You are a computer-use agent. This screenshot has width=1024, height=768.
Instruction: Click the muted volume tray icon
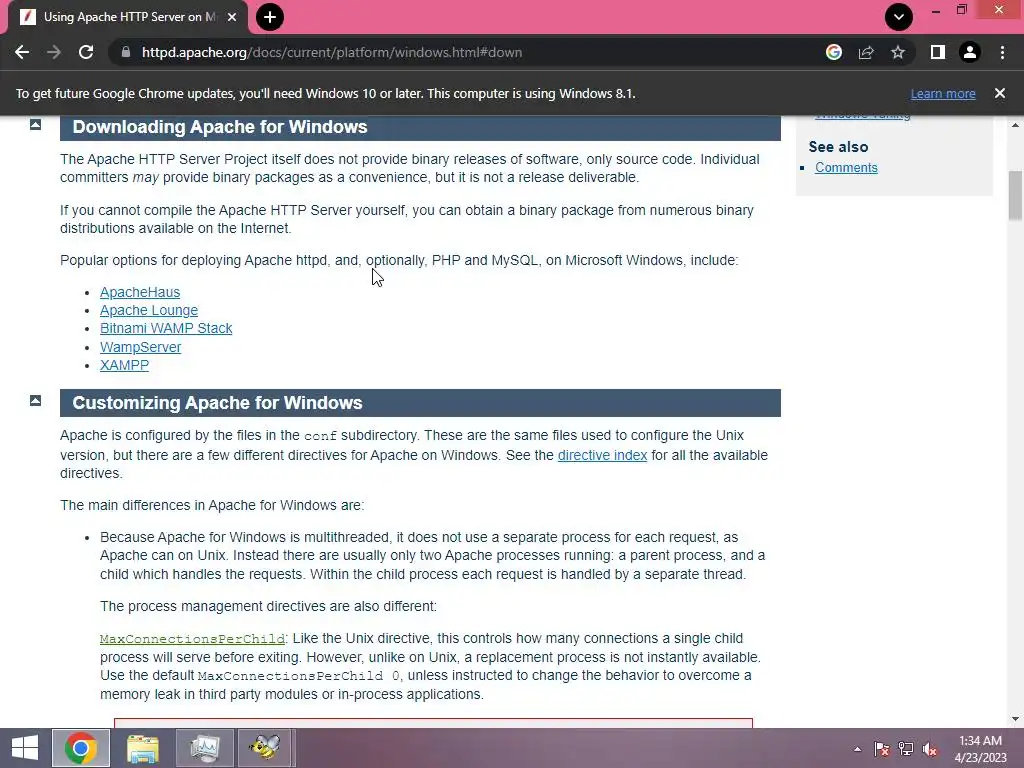point(930,749)
